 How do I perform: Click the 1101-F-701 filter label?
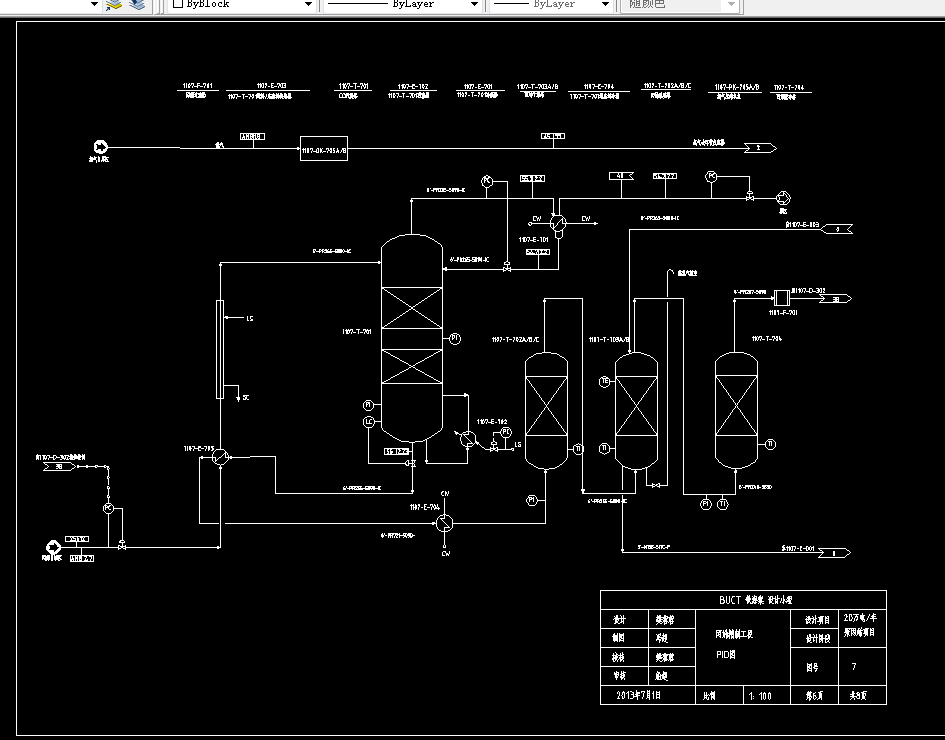click(x=783, y=313)
